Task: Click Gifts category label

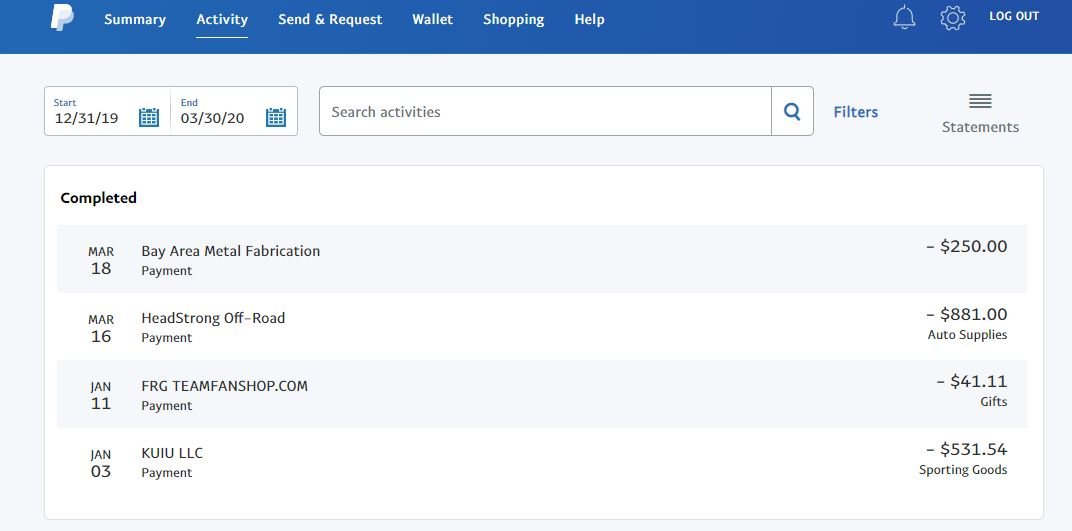Action: (993, 402)
